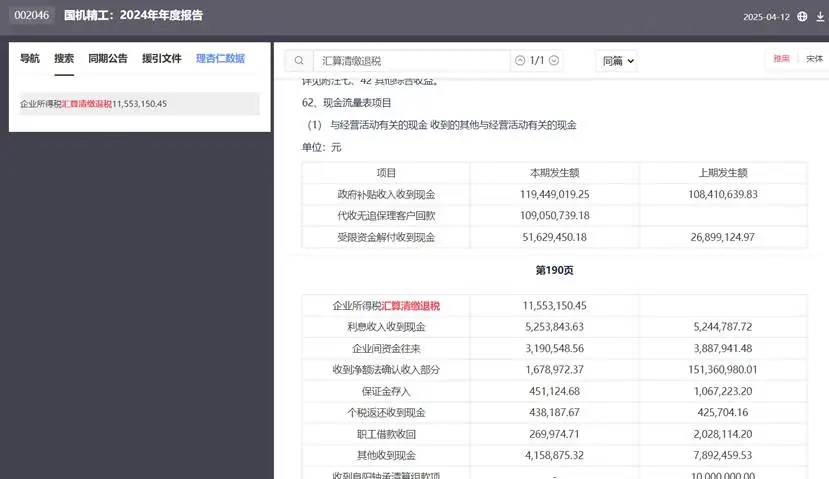The image size is (829, 479).
Task: Click highlighted 汇算清缴退税 in the table
Action: click(411, 306)
